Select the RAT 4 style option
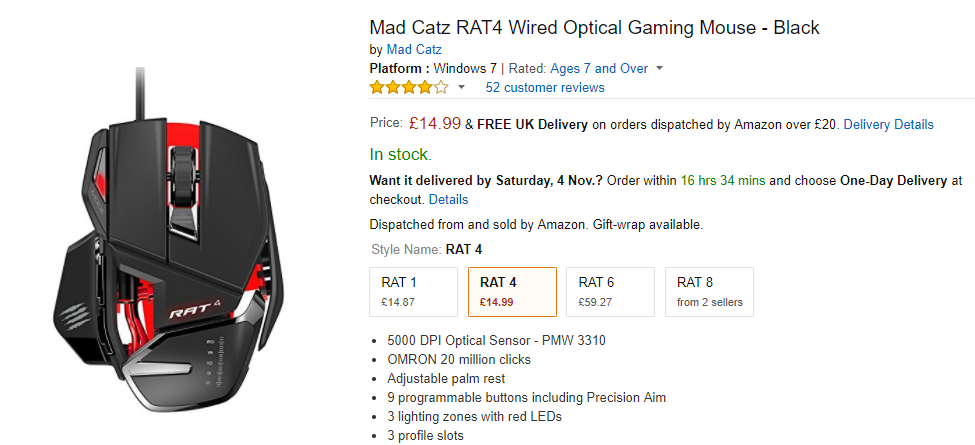This screenshot has width=975, height=445. 511,291
